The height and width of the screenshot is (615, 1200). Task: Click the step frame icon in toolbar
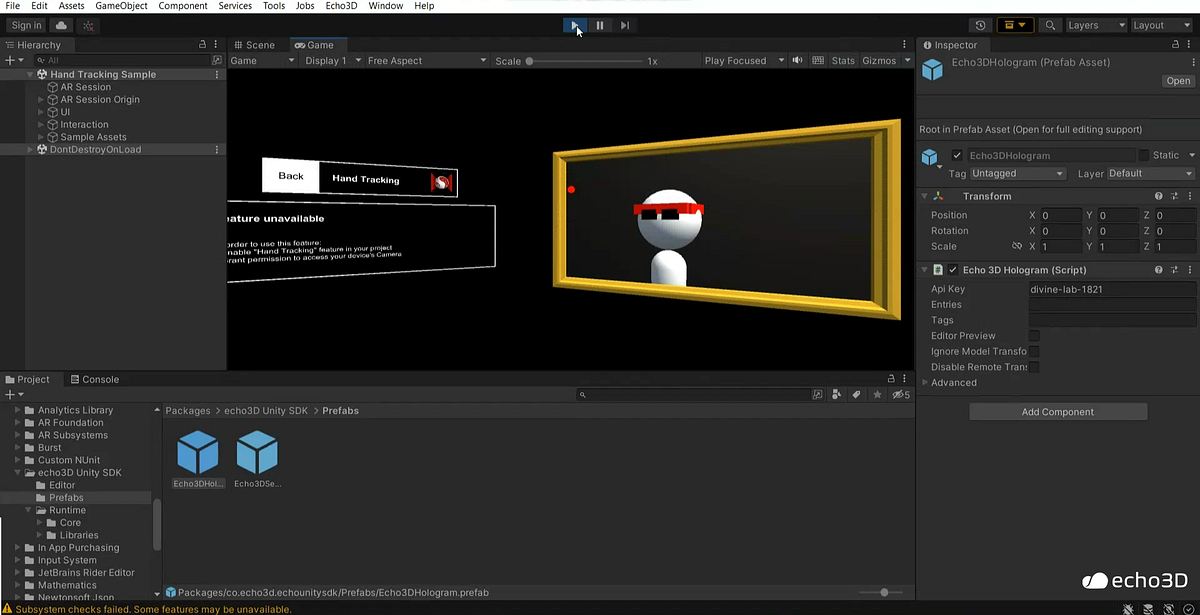624,25
